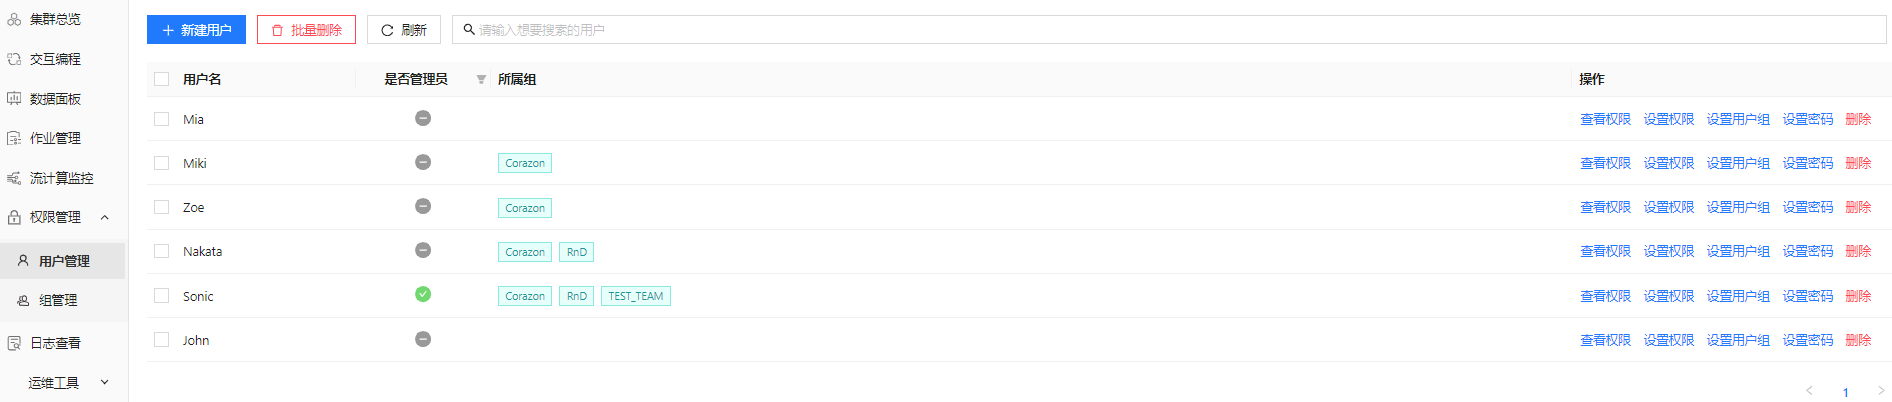Select the checkbox for user Mia

(162, 119)
